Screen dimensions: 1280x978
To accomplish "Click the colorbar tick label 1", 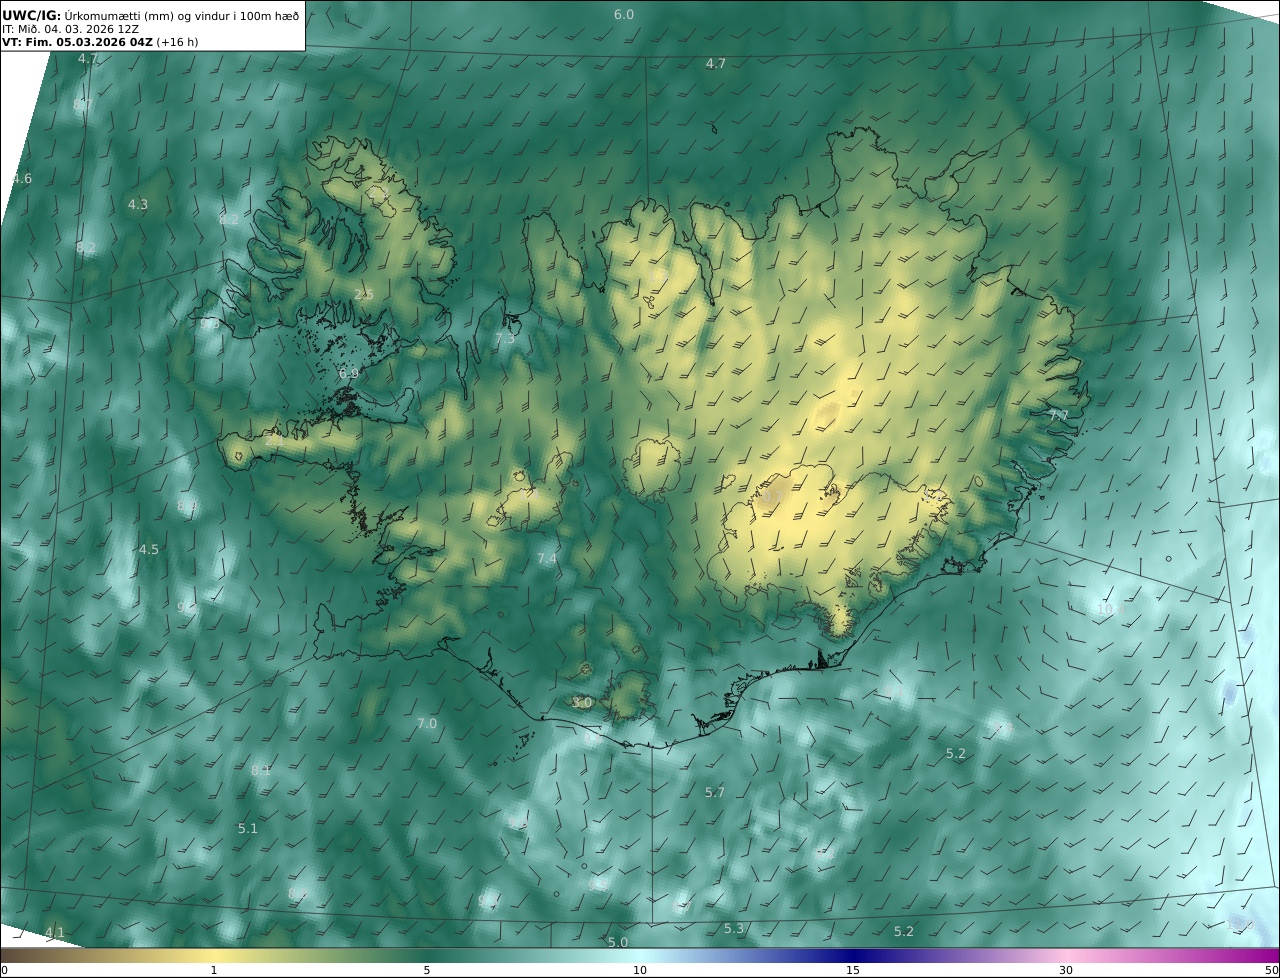I will click(x=214, y=970).
